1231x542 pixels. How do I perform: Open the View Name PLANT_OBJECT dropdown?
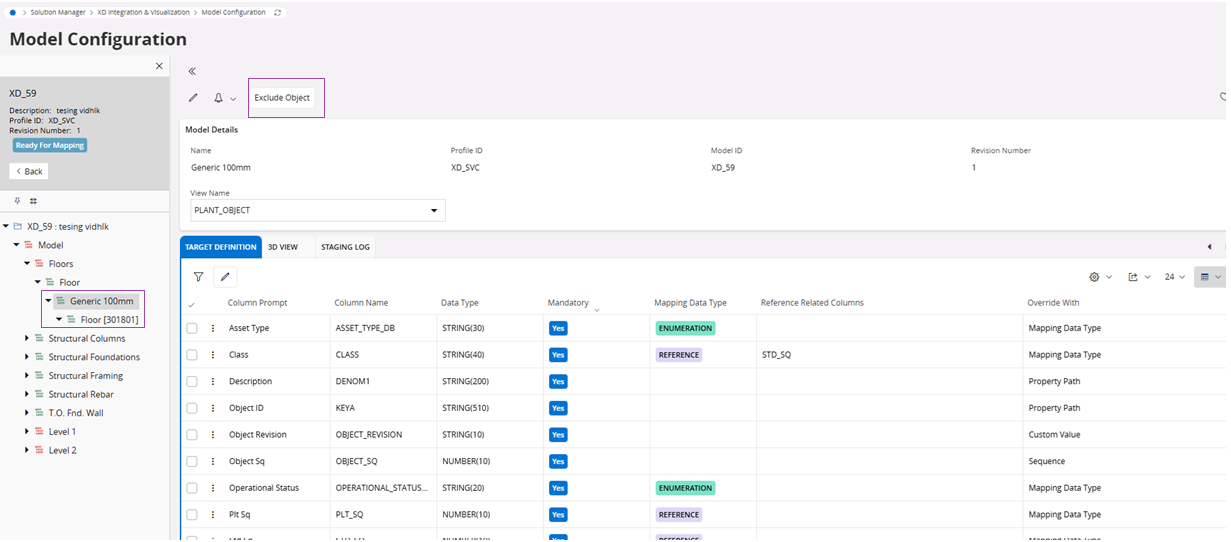pos(317,211)
